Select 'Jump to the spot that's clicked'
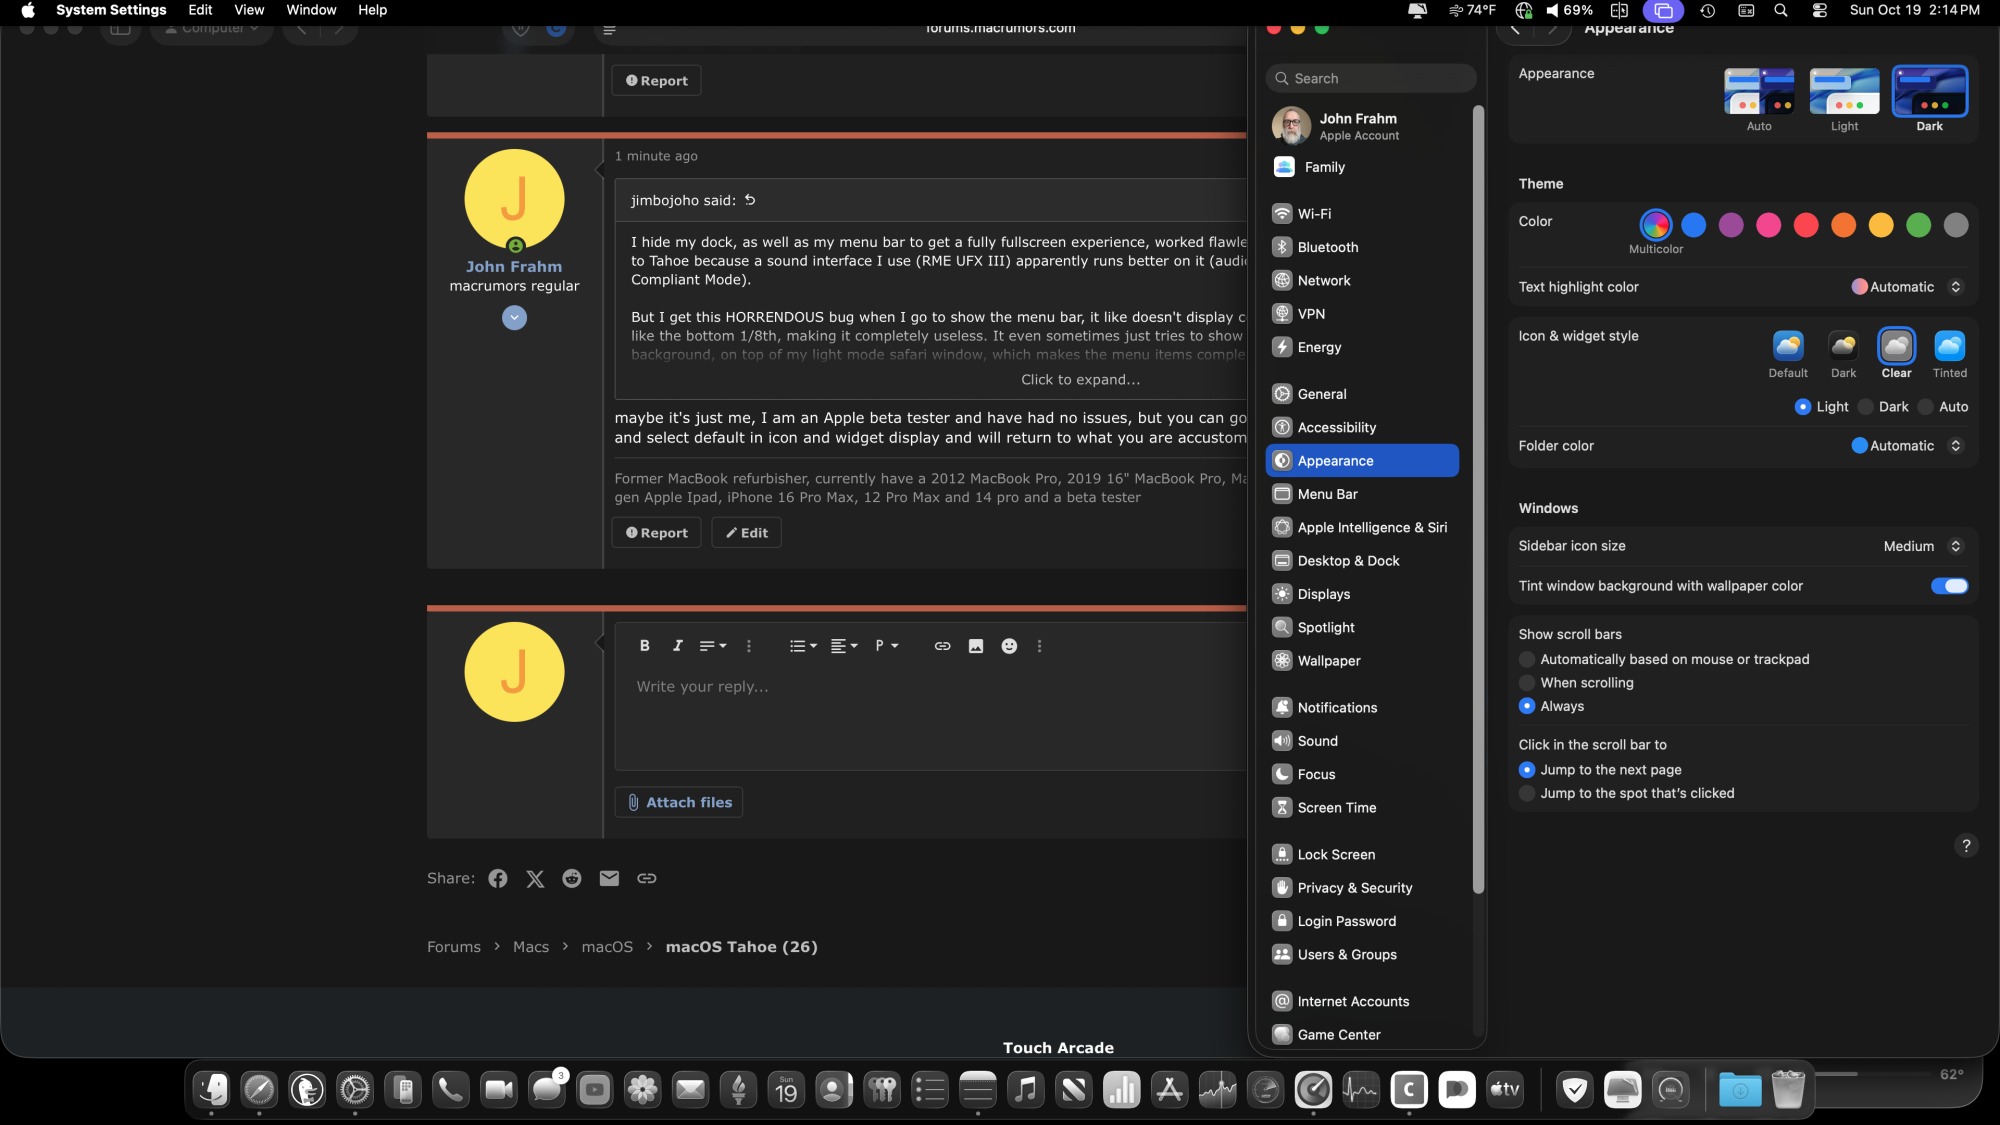This screenshot has width=2000, height=1125. 1527,793
